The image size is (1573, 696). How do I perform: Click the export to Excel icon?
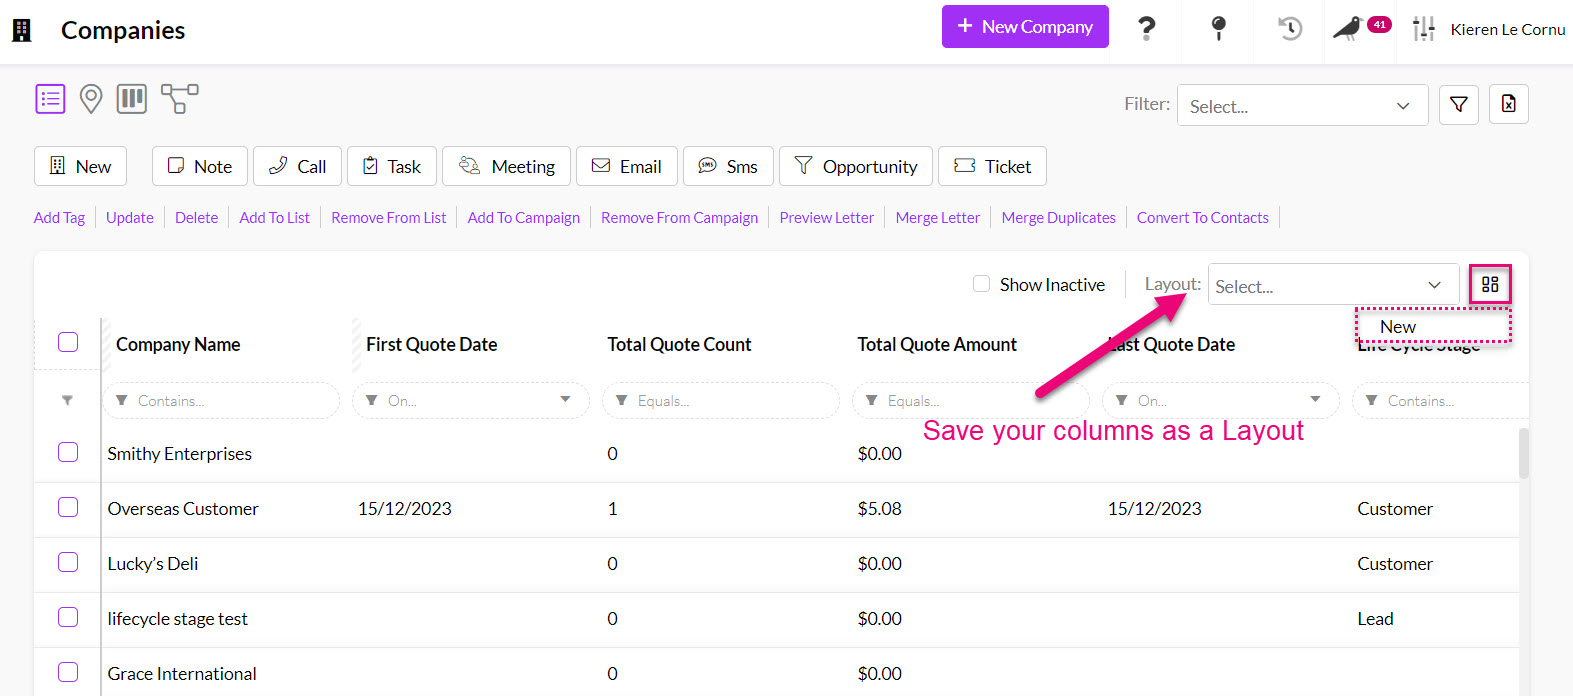pos(1508,104)
